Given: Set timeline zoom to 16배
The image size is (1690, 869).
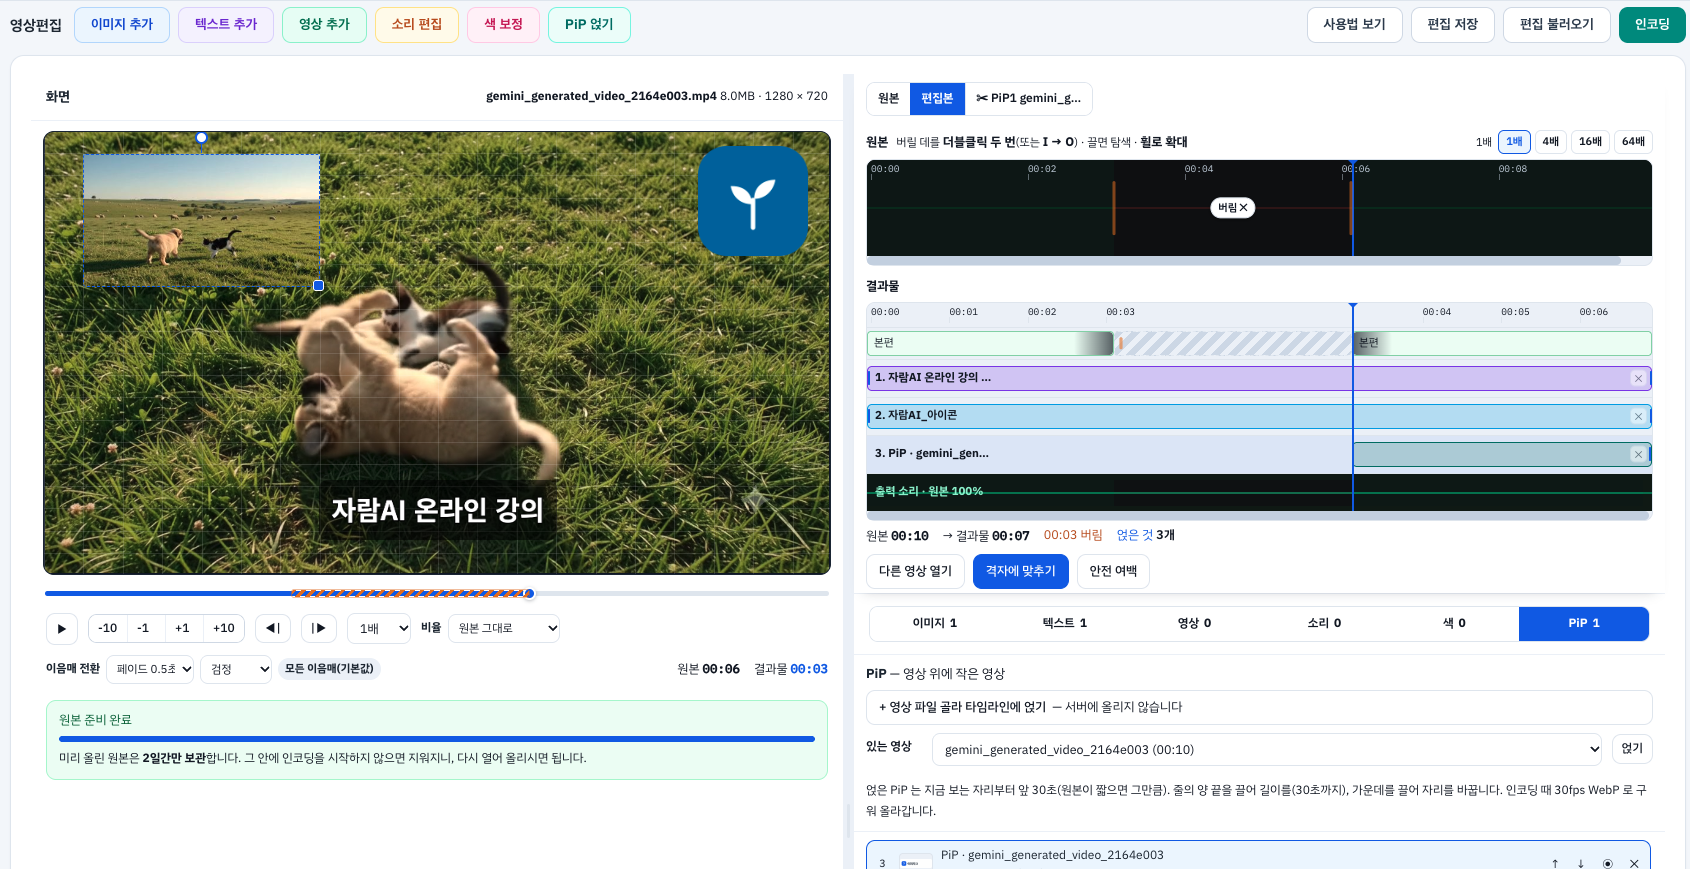Looking at the screenshot, I should click(1590, 142).
